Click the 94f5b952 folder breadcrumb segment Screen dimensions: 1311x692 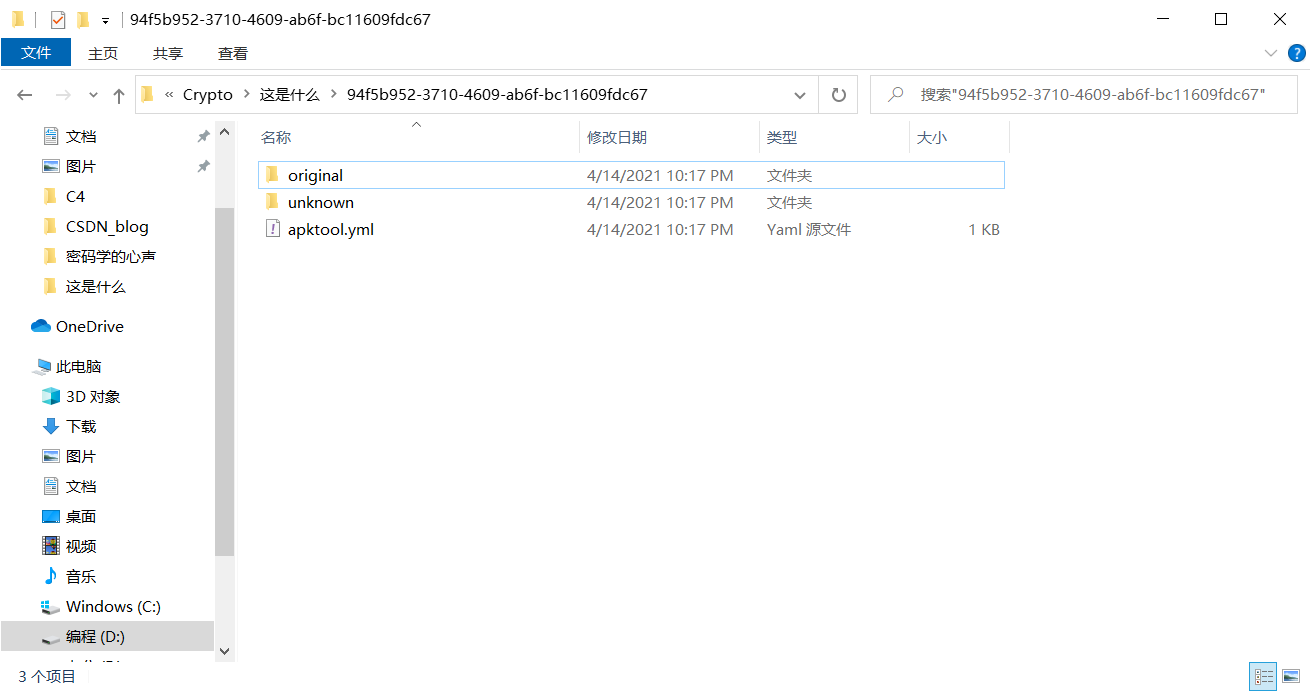(x=497, y=95)
